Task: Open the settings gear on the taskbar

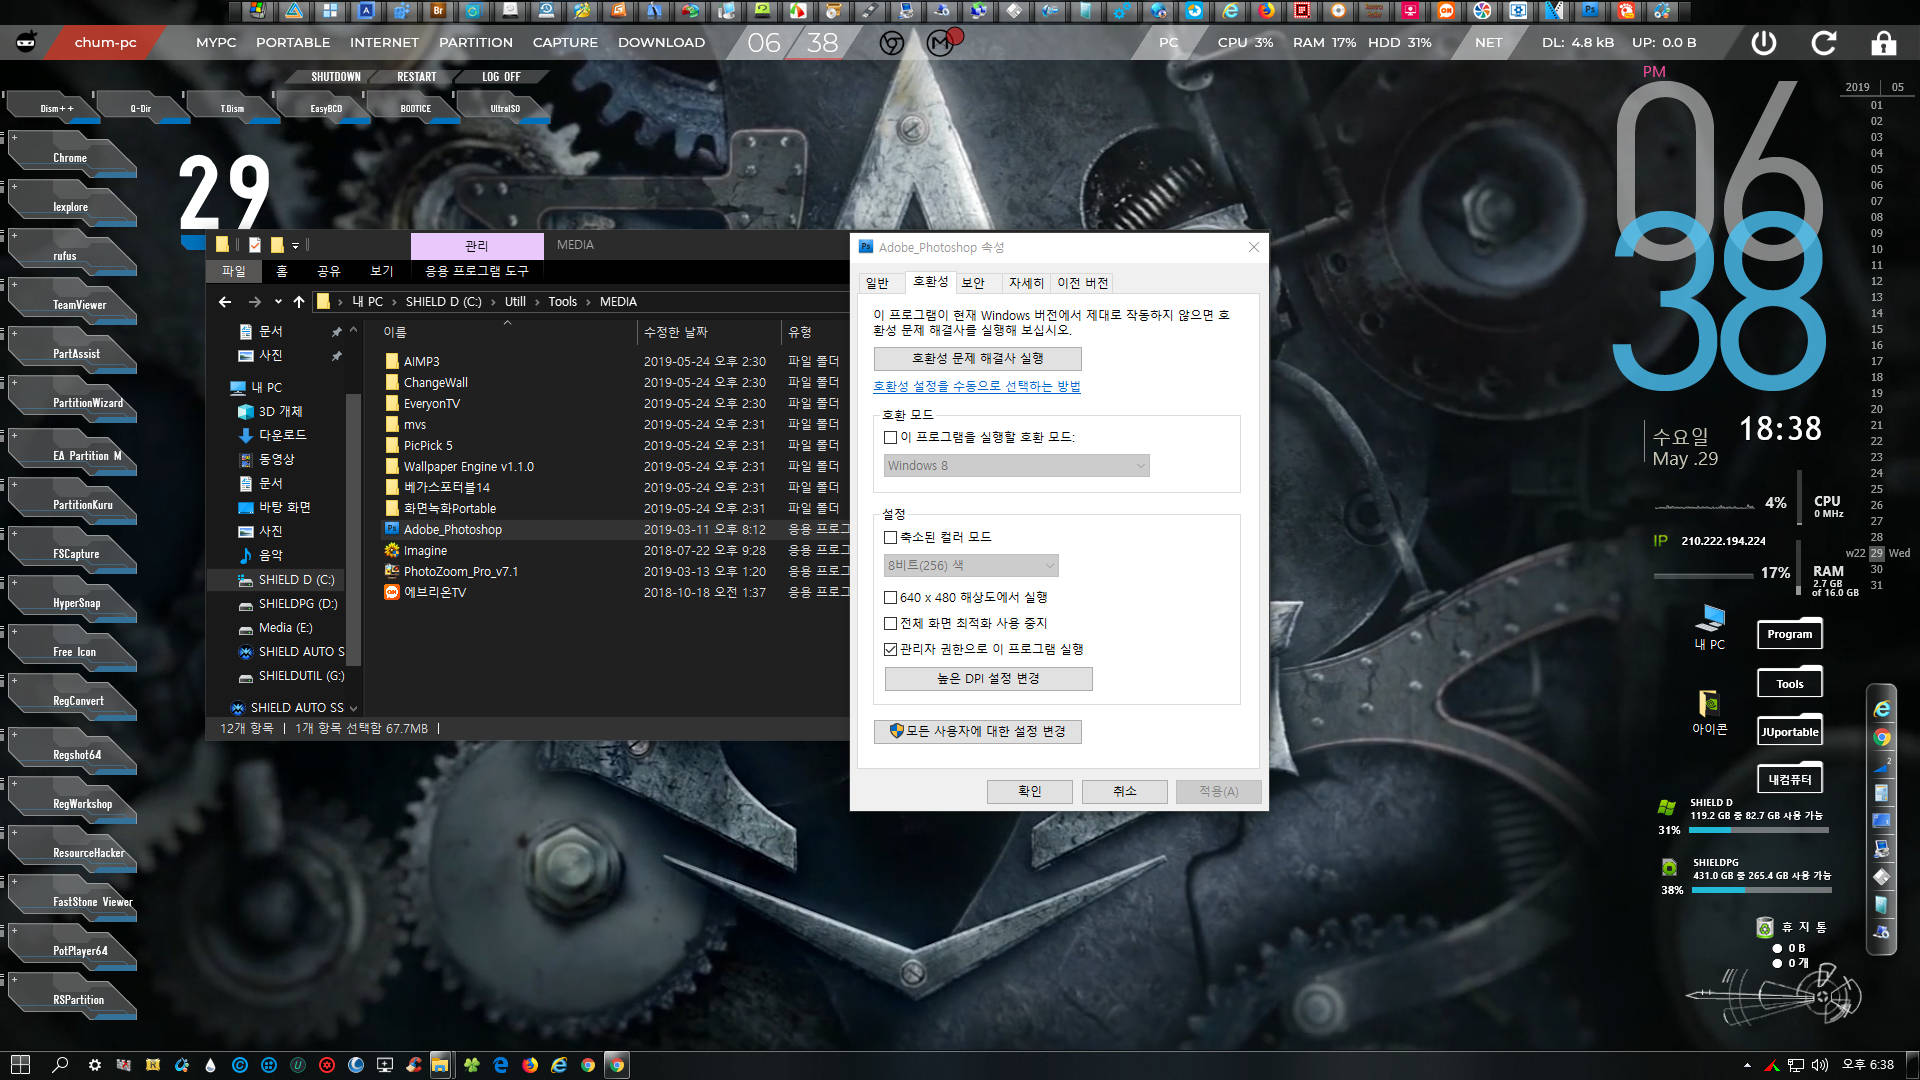Action: tap(94, 1065)
